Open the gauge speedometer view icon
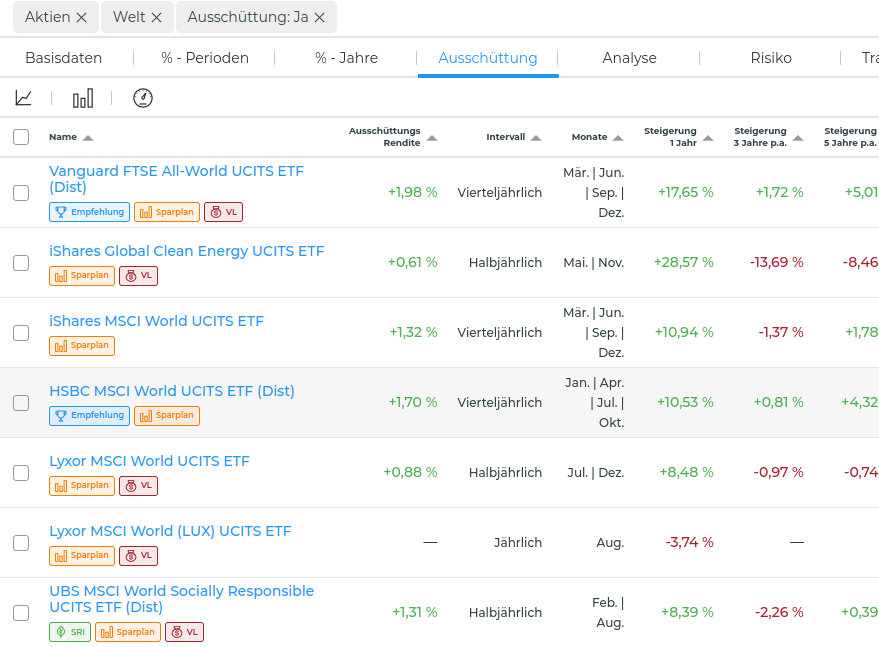The height and width of the screenshot is (647, 879). (143, 98)
